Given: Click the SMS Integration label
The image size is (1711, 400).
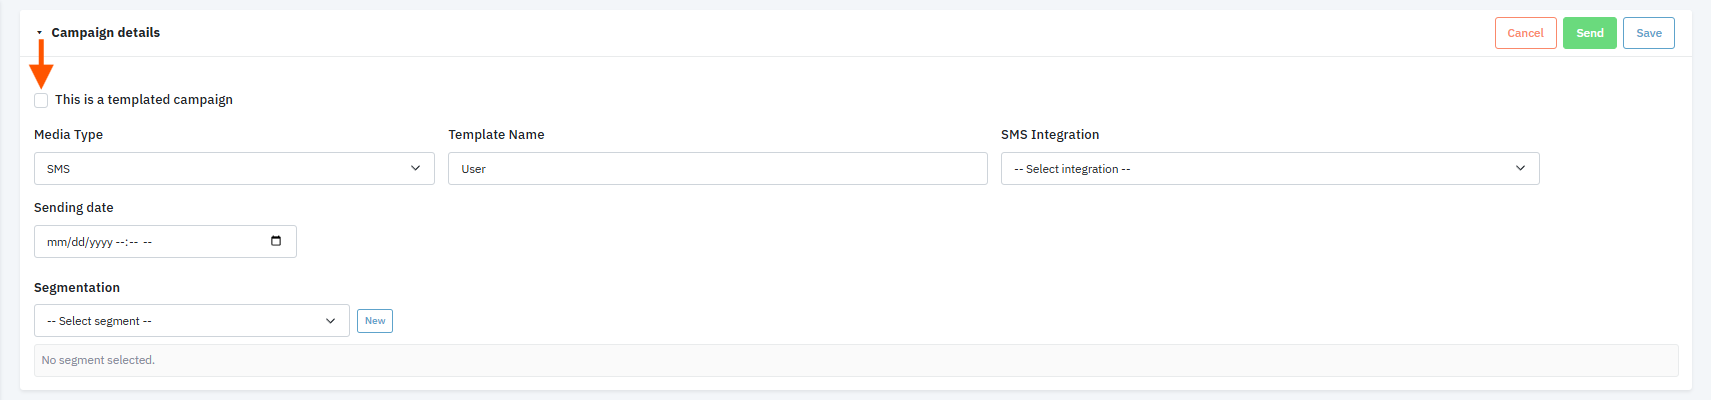Looking at the screenshot, I should coord(1049,135).
